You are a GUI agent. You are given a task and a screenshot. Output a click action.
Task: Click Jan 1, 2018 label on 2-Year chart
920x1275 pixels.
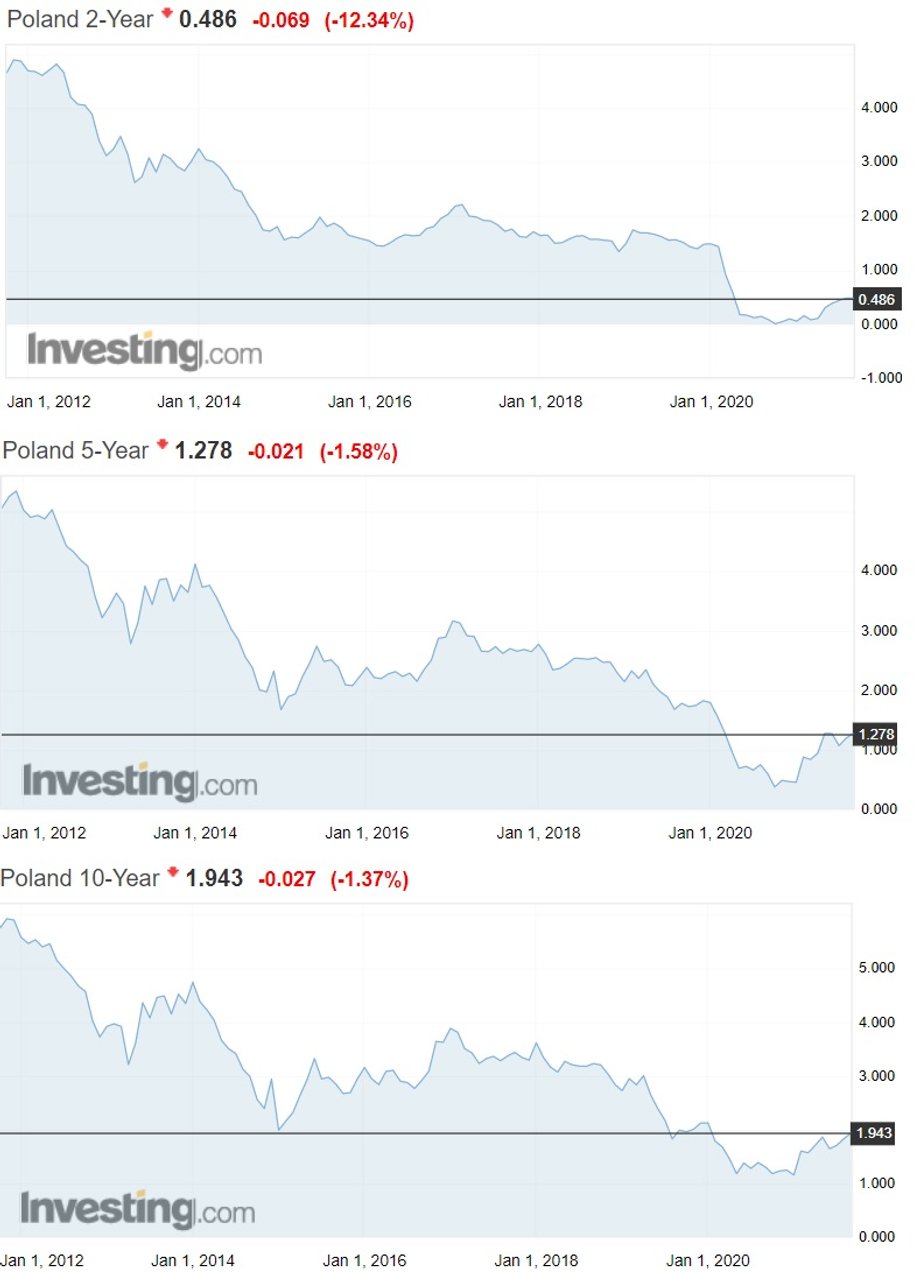pos(540,402)
